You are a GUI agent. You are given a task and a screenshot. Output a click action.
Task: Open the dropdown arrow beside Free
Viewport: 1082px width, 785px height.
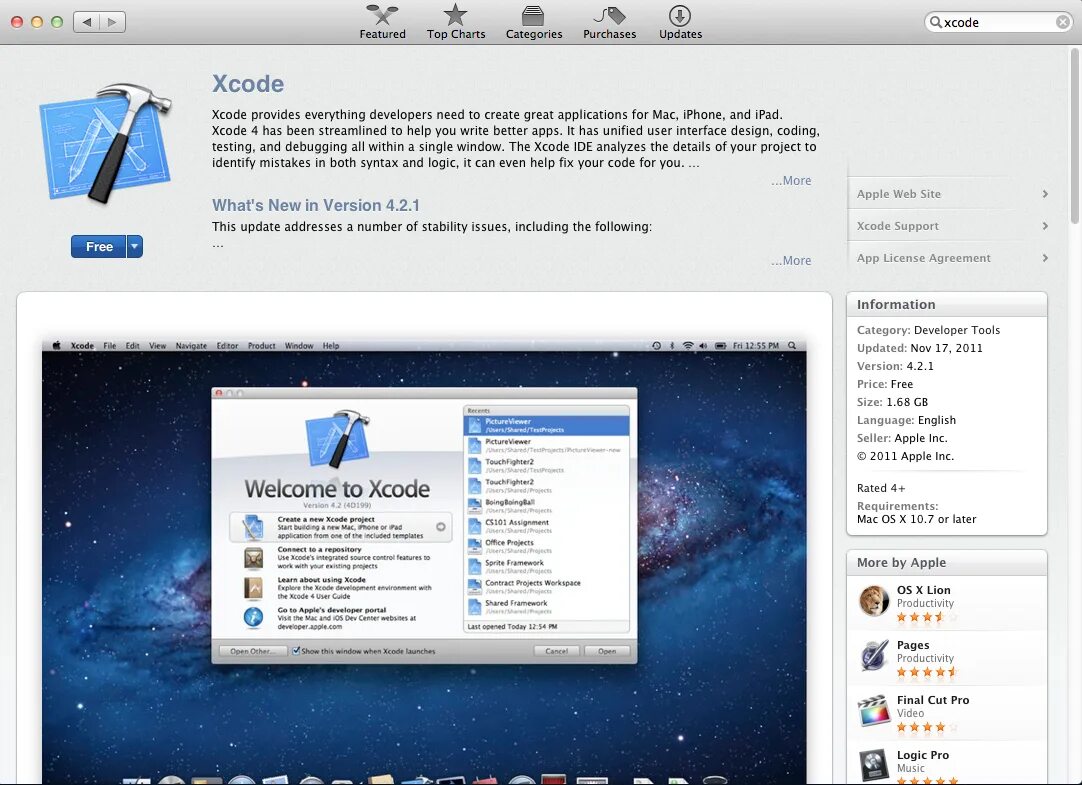point(135,246)
